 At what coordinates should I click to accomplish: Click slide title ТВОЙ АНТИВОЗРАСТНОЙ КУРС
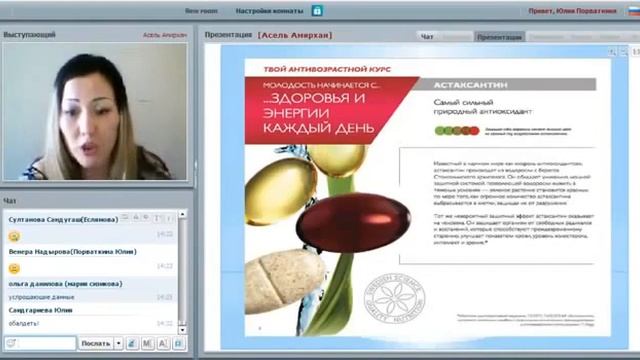coord(327,69)
